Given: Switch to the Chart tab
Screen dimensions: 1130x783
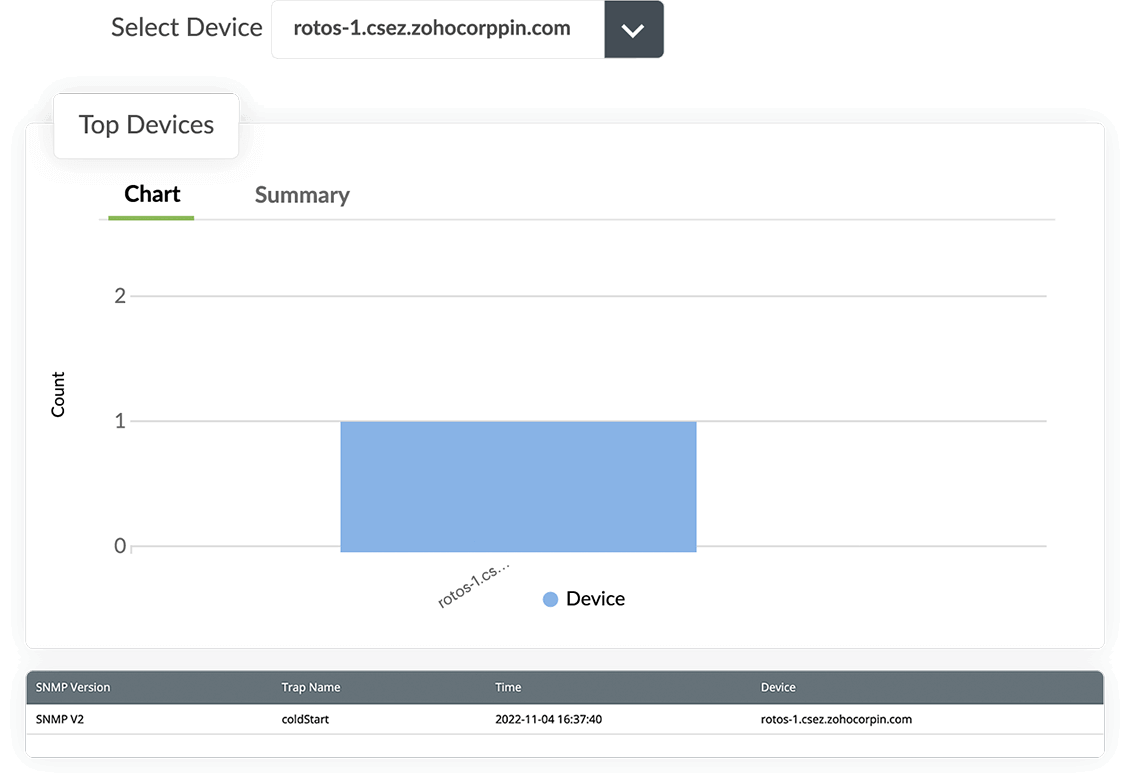Looking at the screenshot, I should click(x=151, y=195).
